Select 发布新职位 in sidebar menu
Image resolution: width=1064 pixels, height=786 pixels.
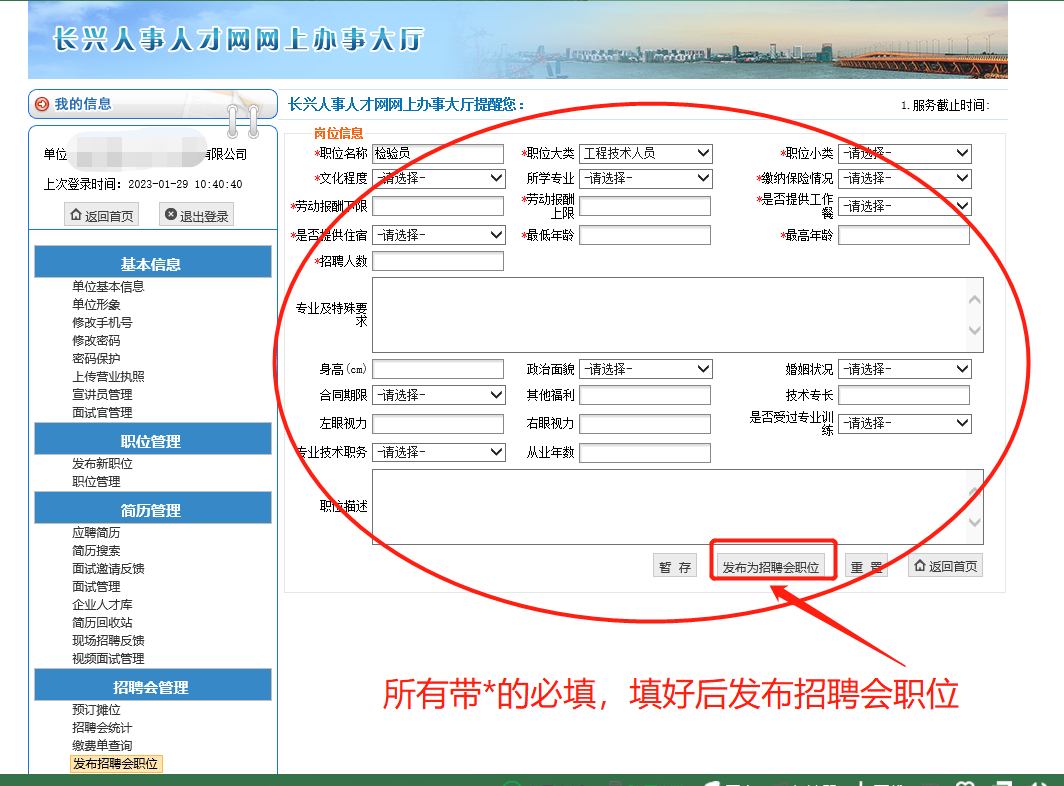(x=102, y=464)
